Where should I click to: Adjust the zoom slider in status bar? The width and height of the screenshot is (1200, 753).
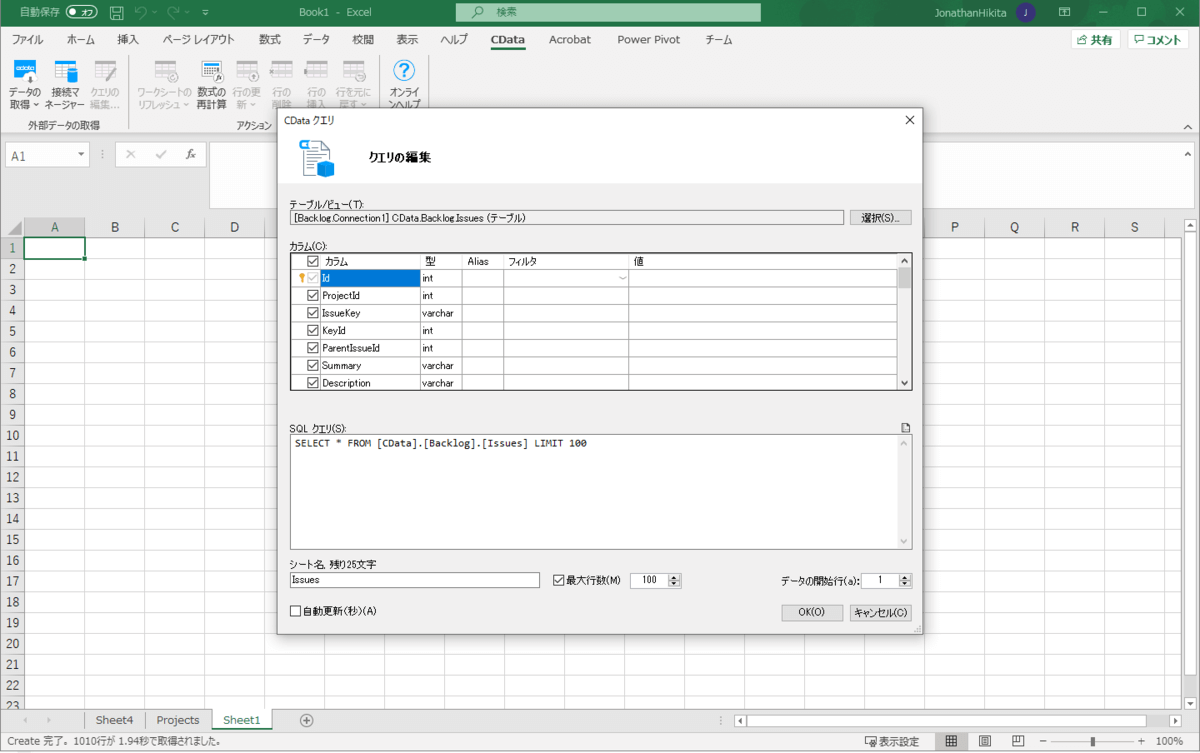pyautogui.click(x=1092, y=741)
